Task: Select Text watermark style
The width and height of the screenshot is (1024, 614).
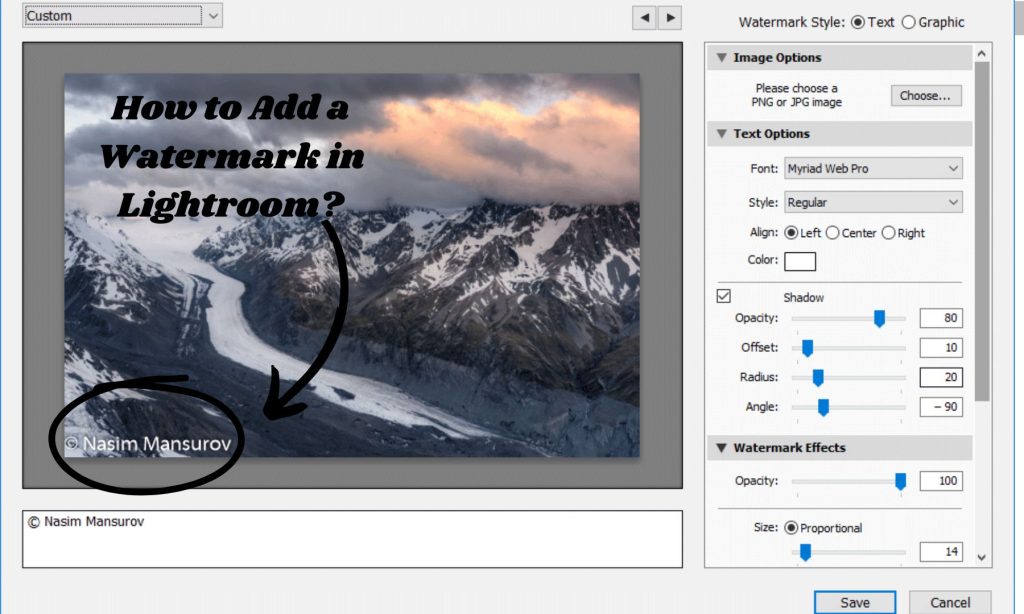Action: (857, 22)
